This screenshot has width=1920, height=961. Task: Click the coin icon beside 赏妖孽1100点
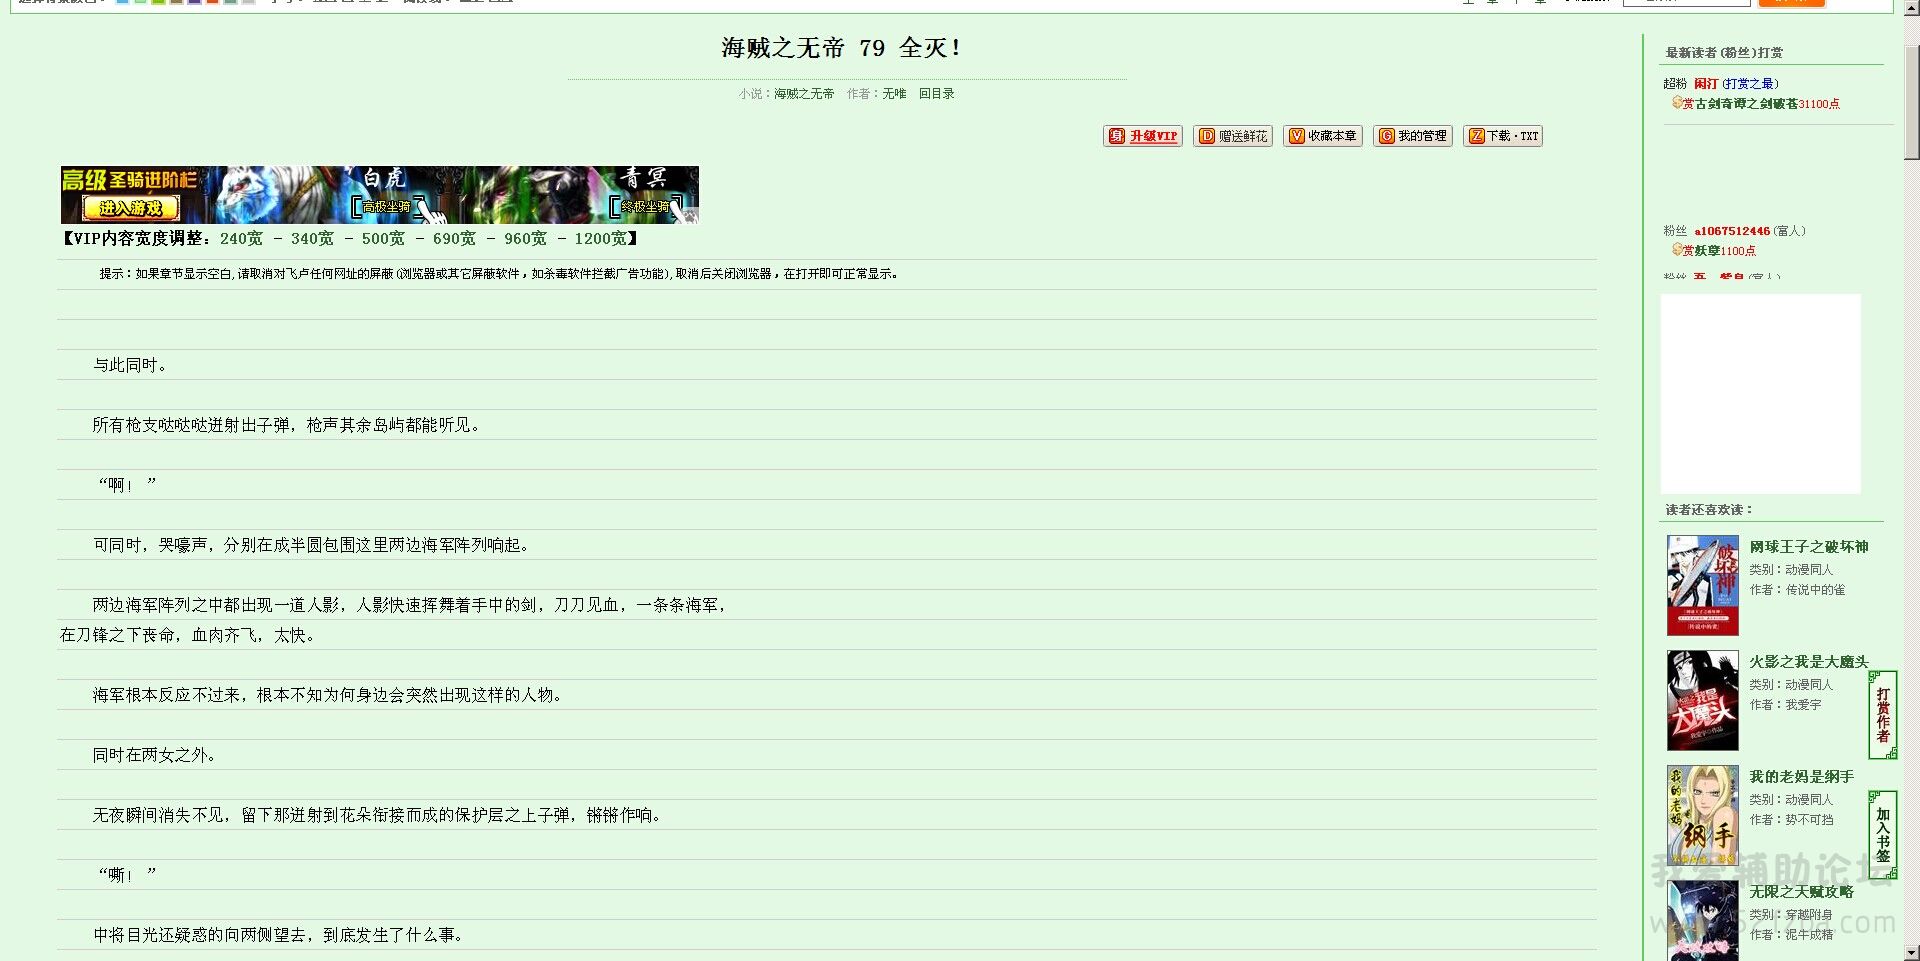pos(1677,250)
